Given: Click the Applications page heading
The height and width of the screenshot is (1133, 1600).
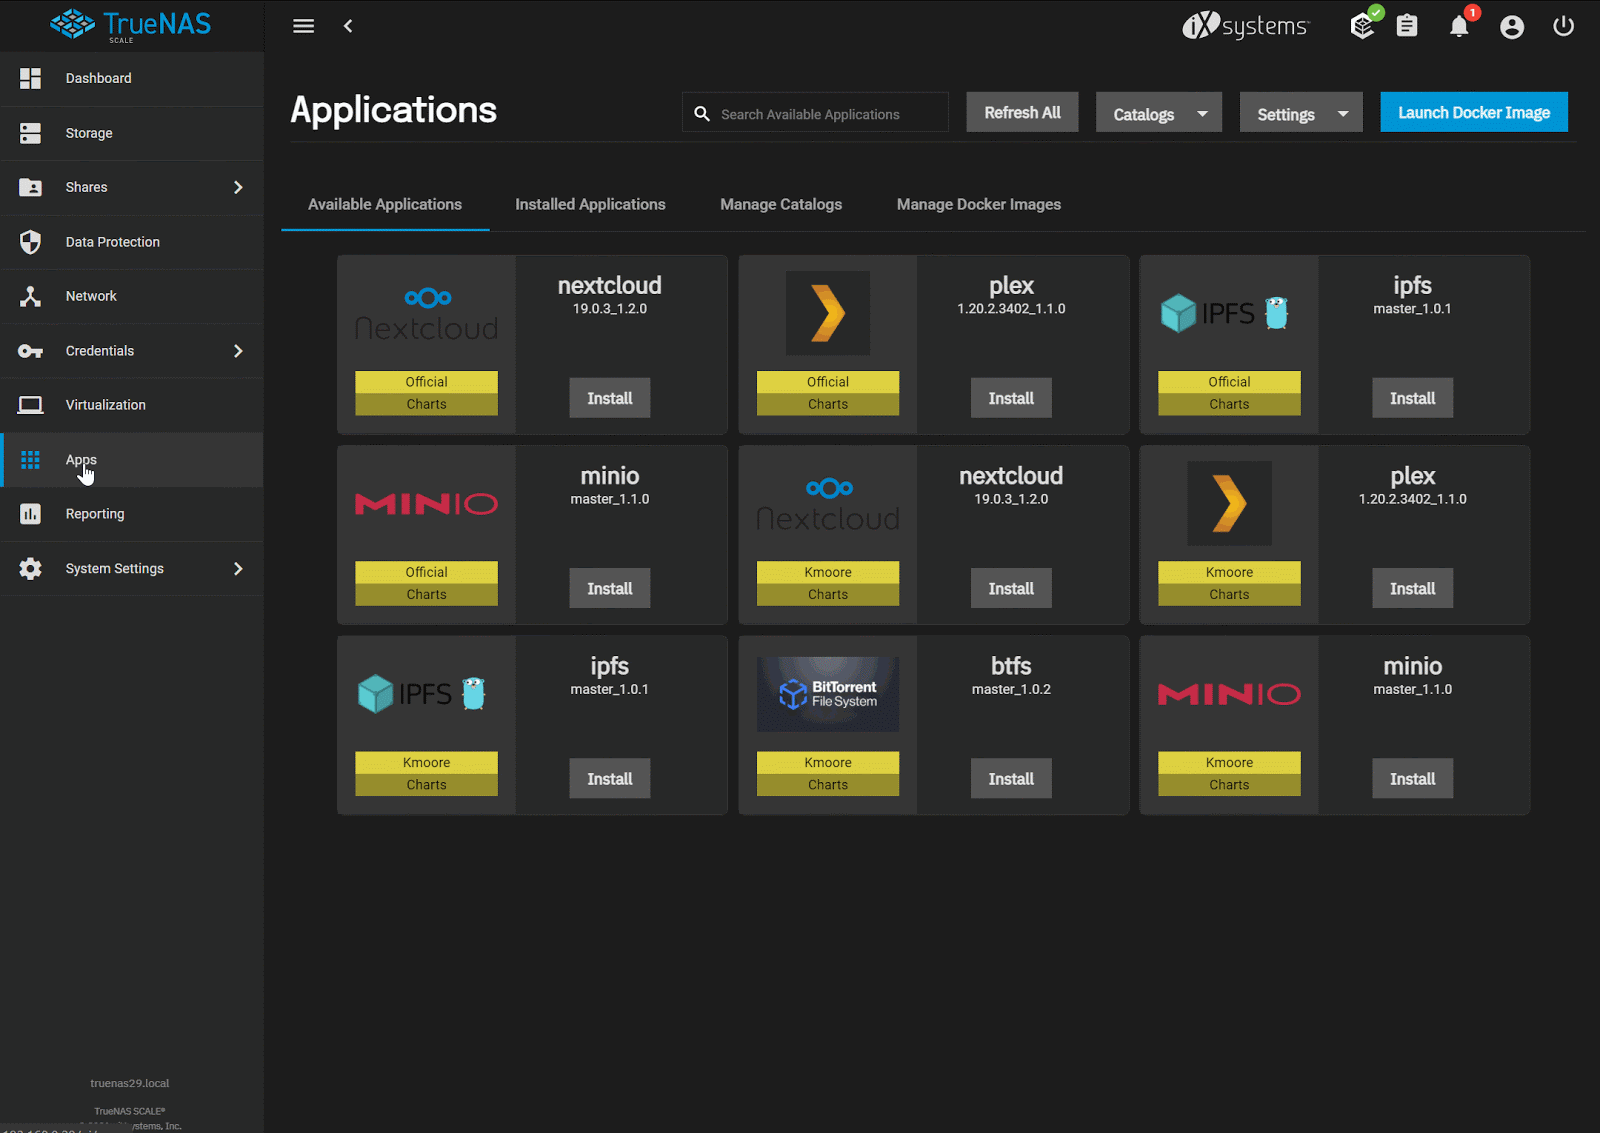Looking at the screenshot, I should pos(394,110).
